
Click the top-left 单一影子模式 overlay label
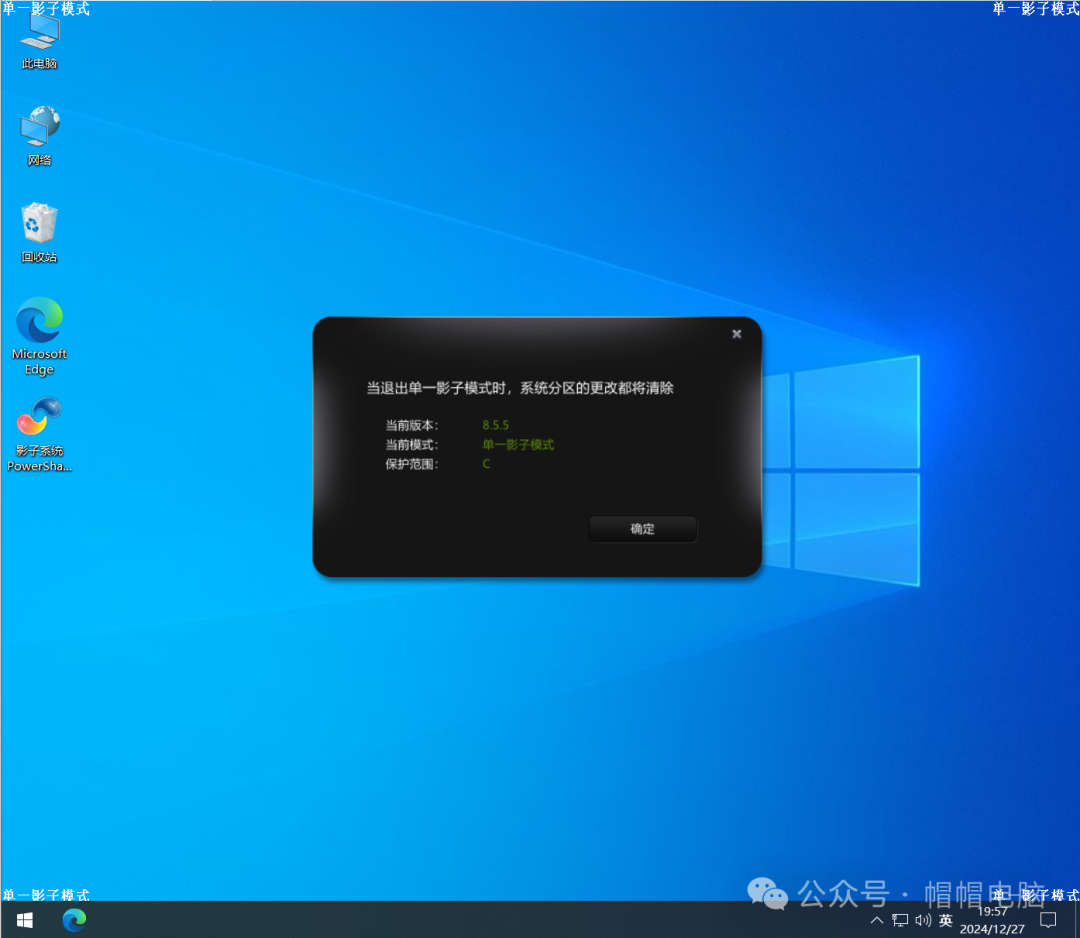(46, 9)
